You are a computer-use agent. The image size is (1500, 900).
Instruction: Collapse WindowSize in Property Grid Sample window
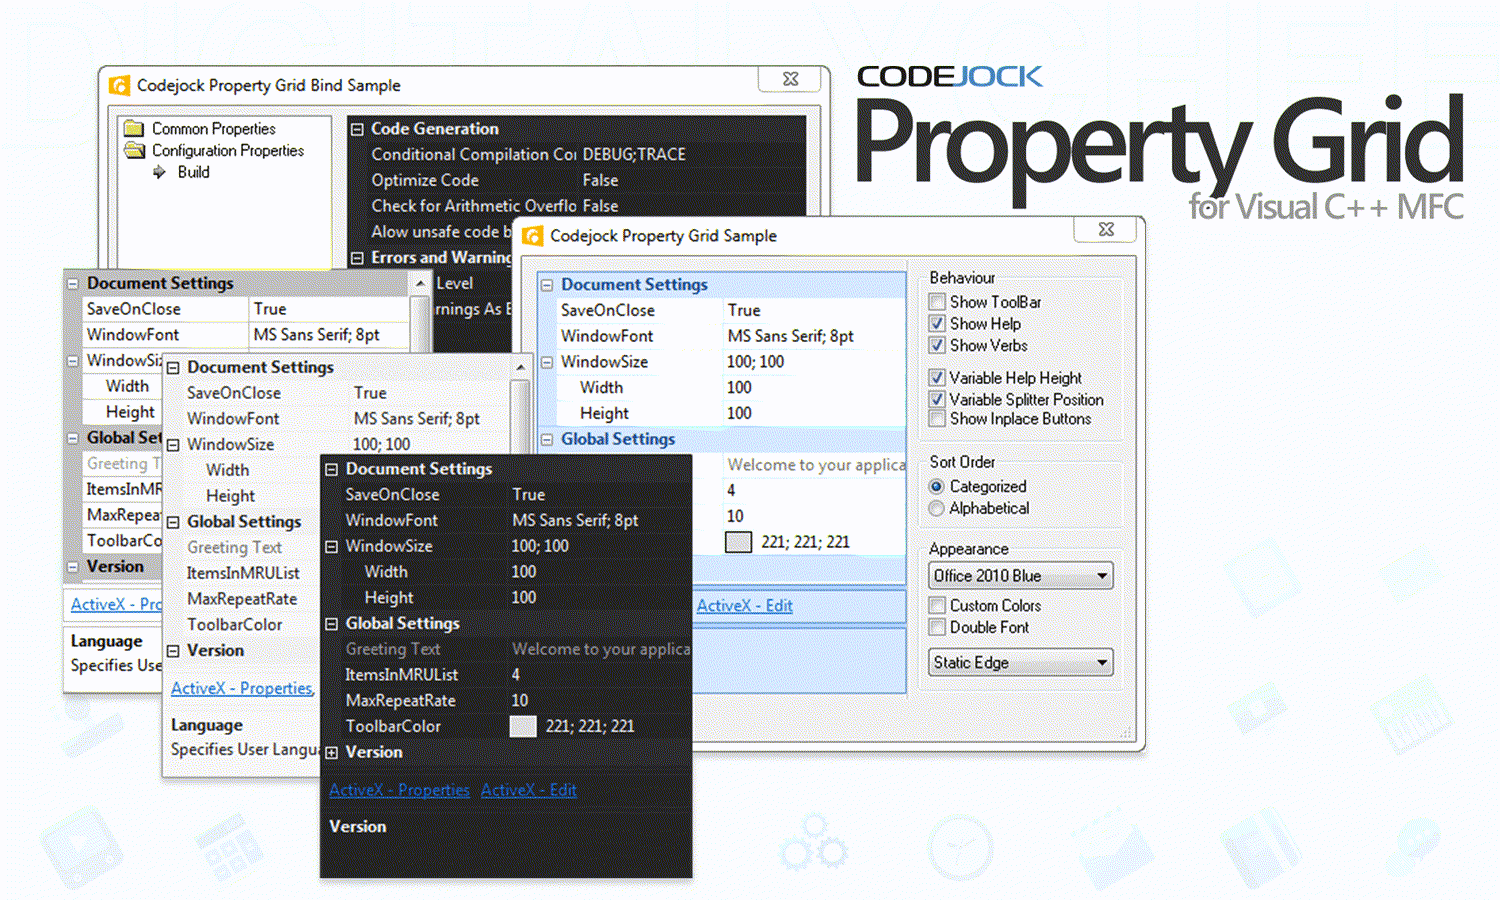(547, 362)
